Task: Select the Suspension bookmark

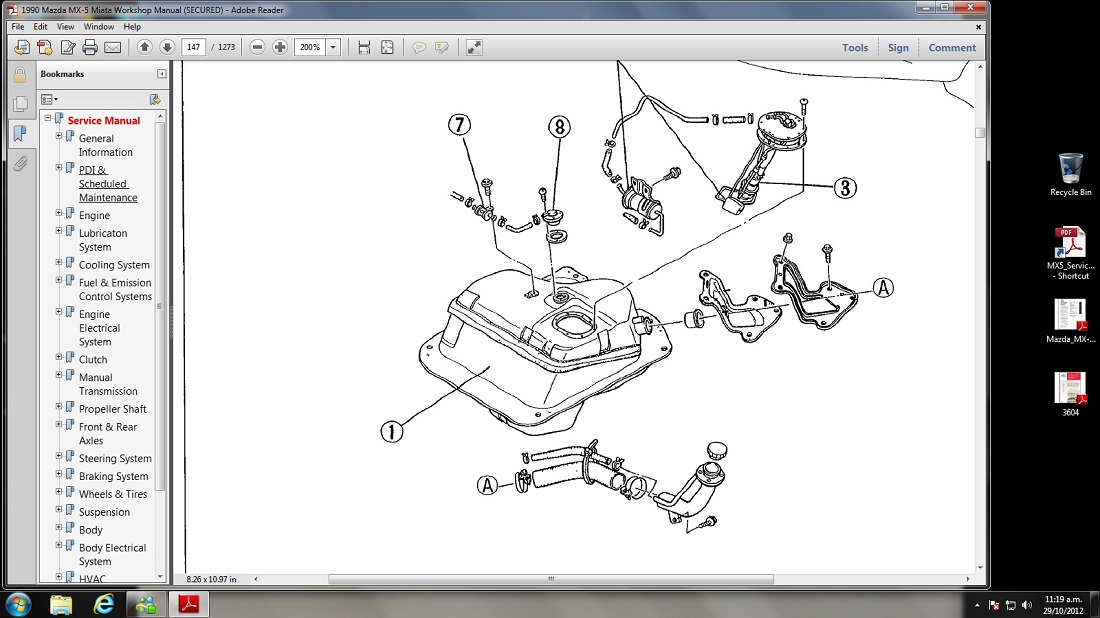Action: (104, 512)
